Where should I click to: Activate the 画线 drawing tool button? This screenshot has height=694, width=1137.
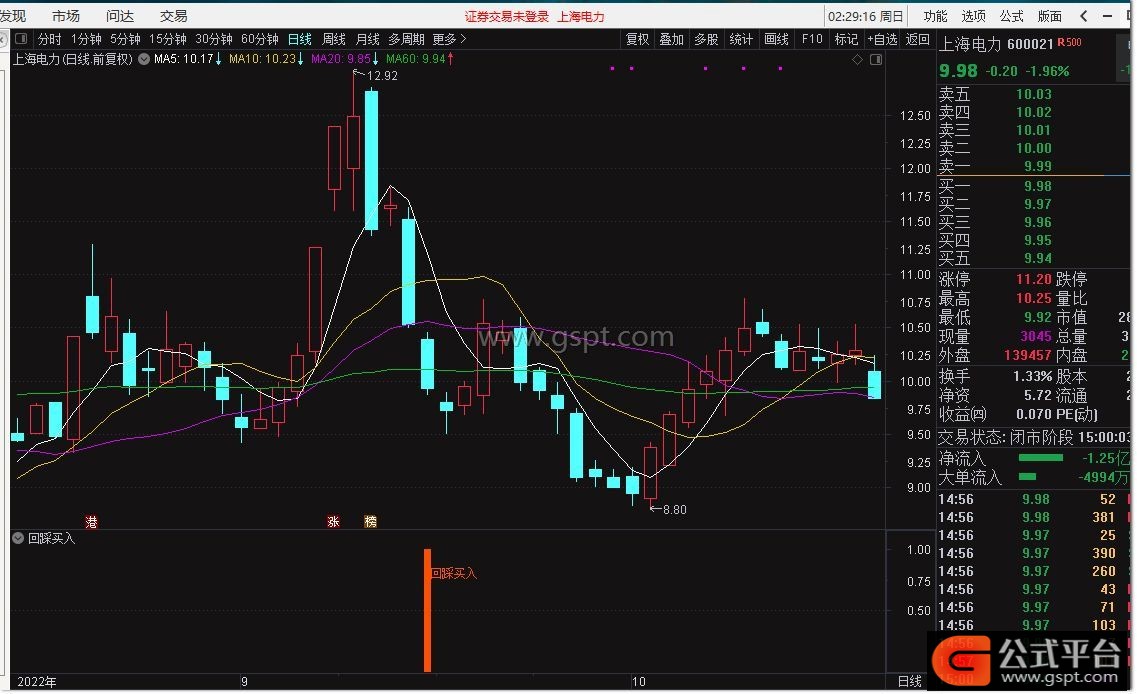tap(777, 39)
